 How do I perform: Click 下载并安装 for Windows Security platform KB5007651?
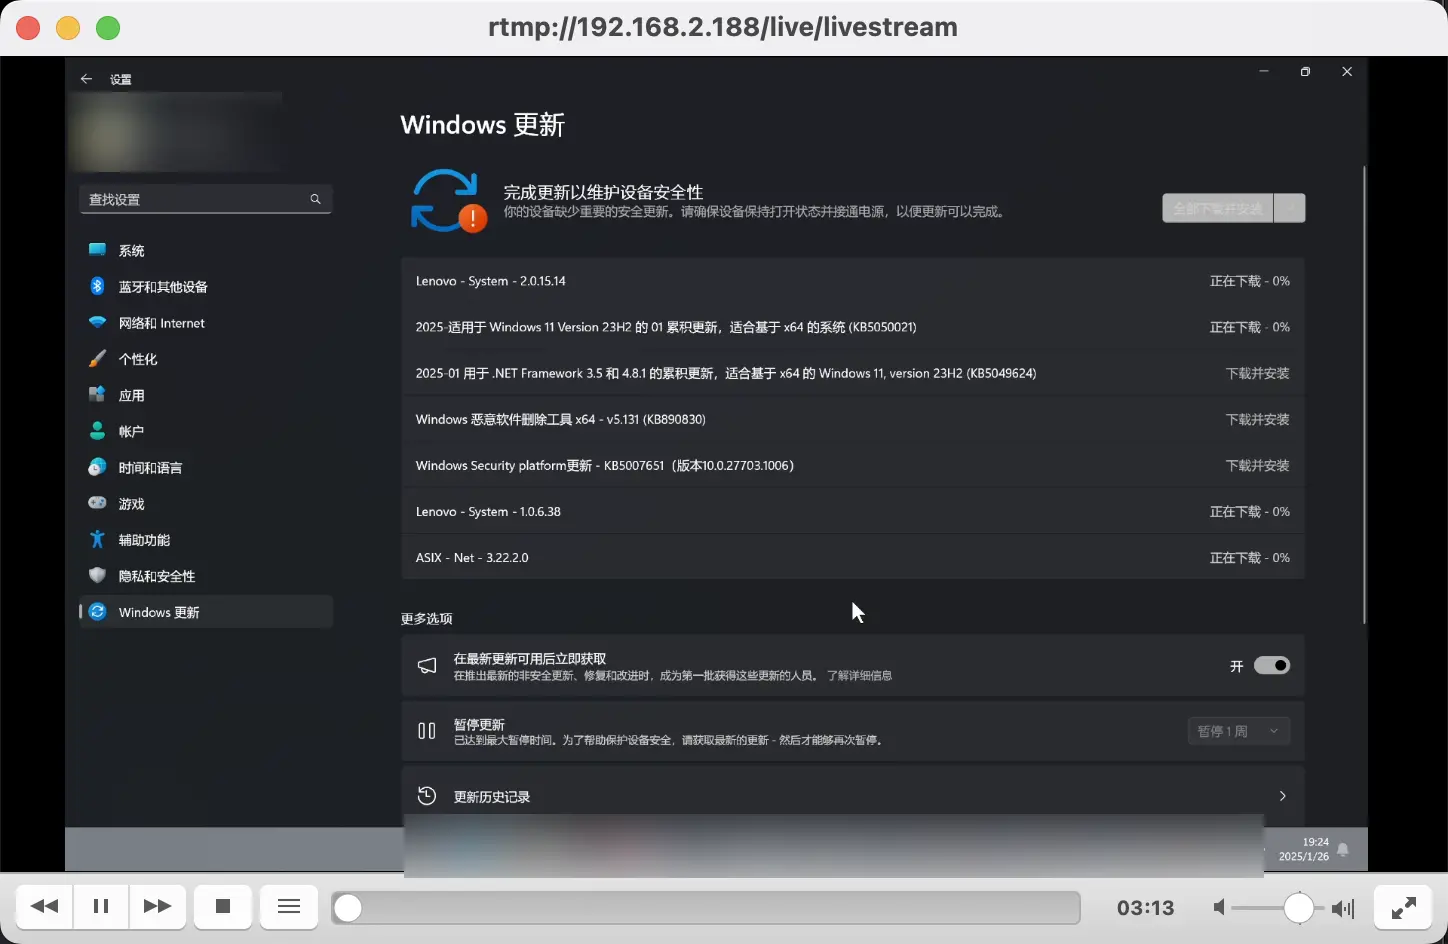(x=1258, y=465)
